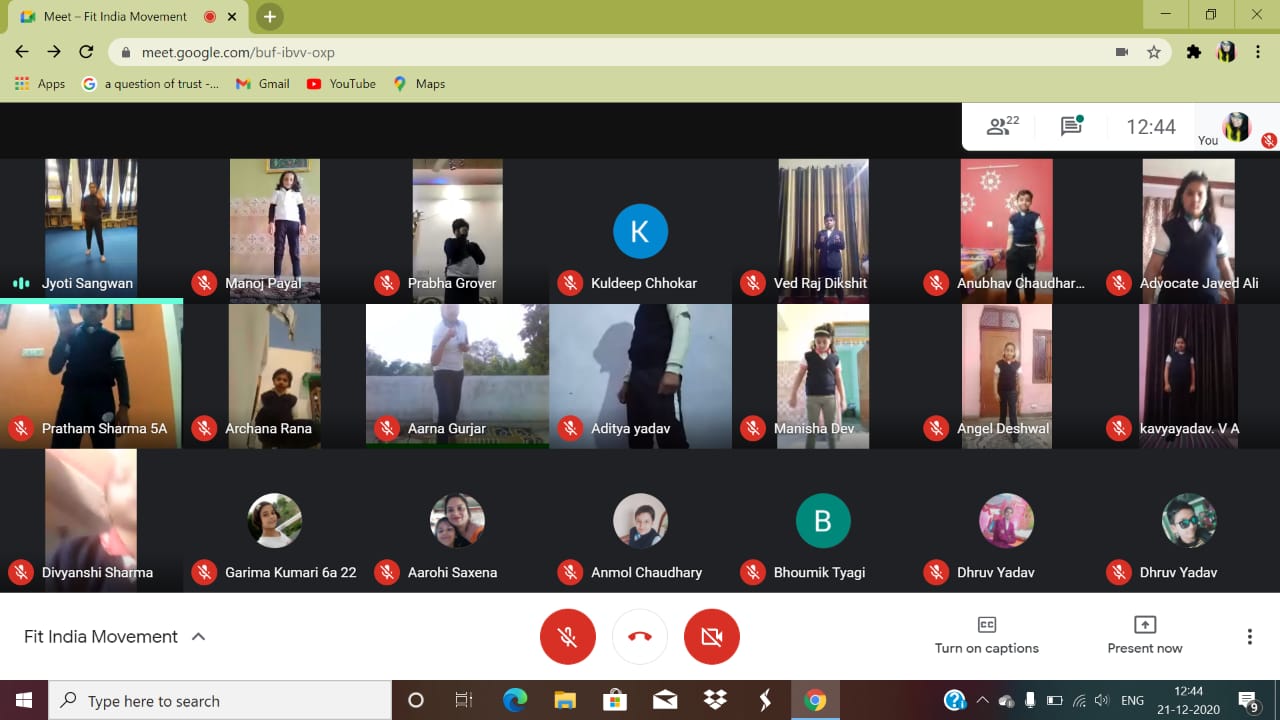Click the Manisha Dev name label

814,428
